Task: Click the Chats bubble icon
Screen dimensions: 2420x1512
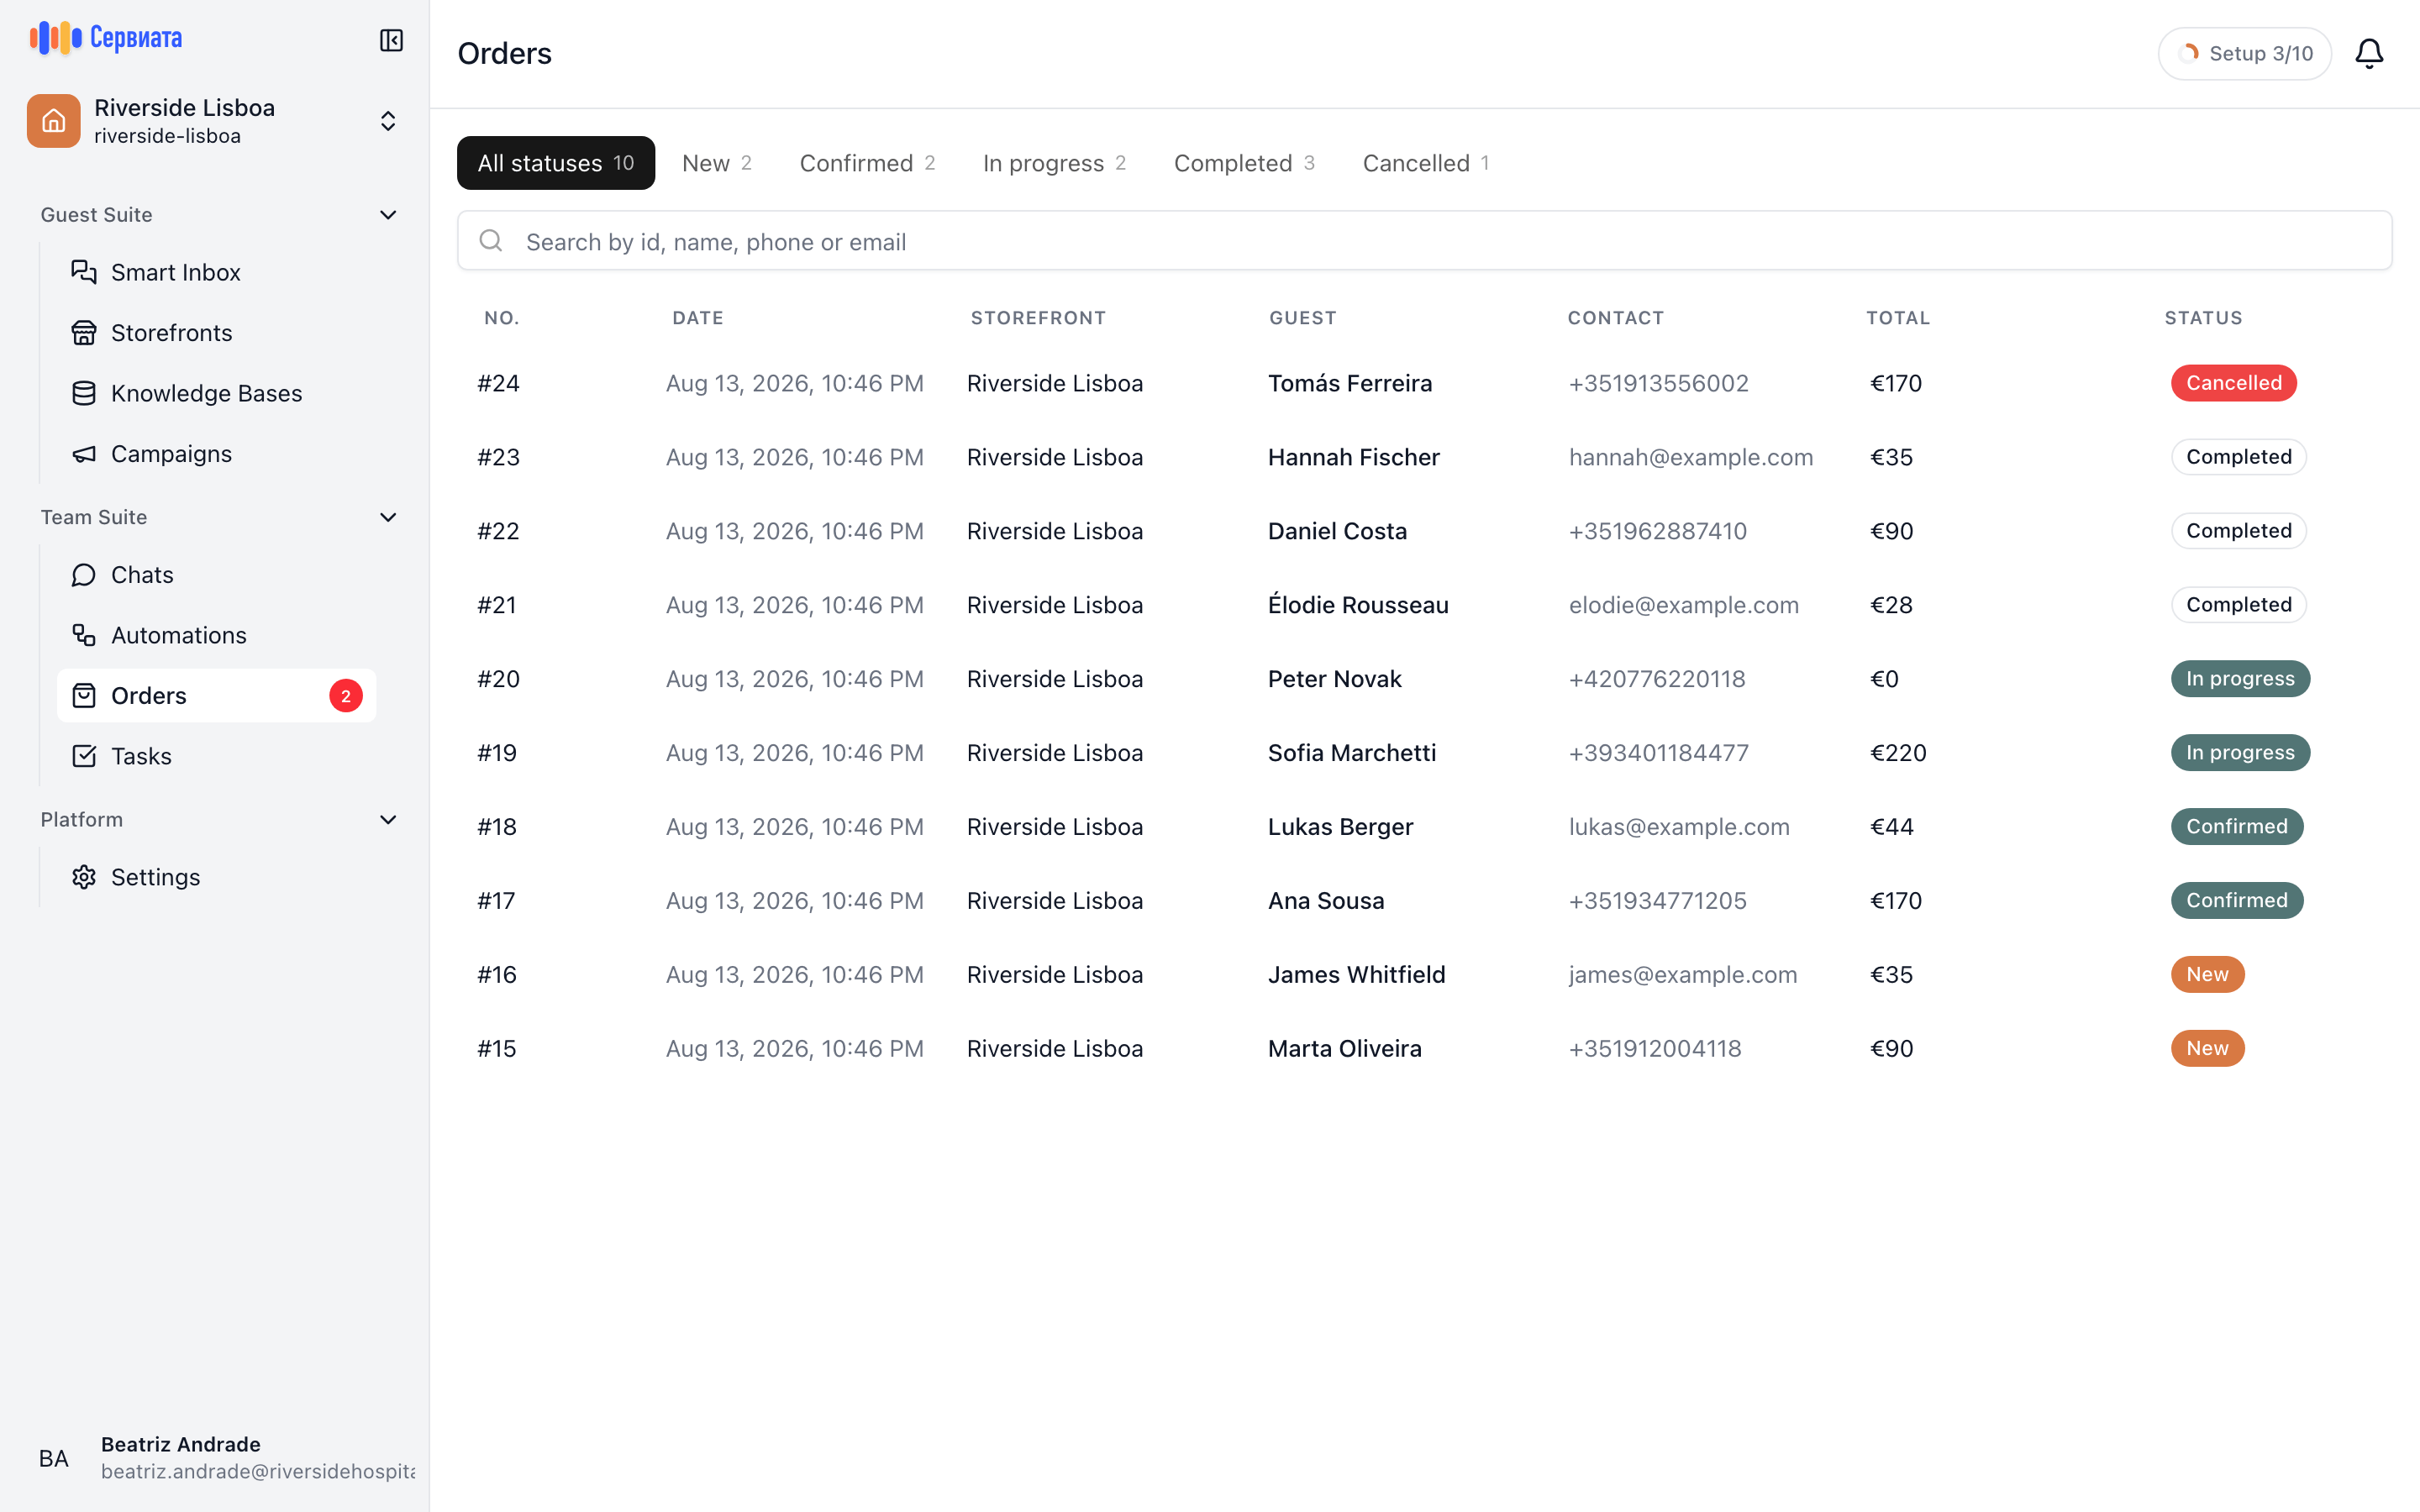Action: tap(84, 575)
